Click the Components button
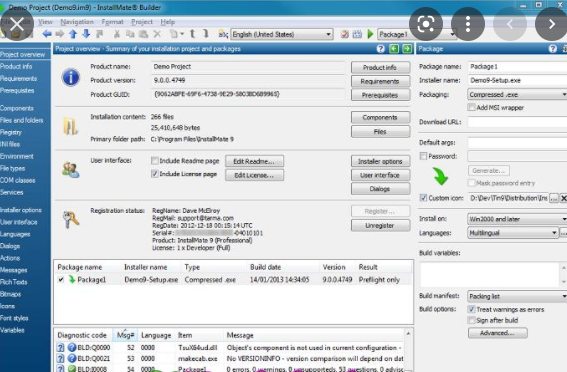 click(380, 117)
